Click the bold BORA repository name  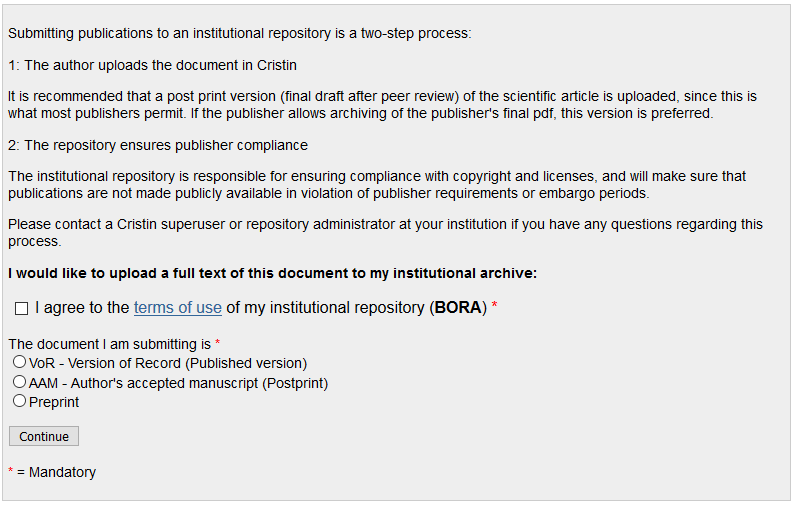tap(458, 308)
